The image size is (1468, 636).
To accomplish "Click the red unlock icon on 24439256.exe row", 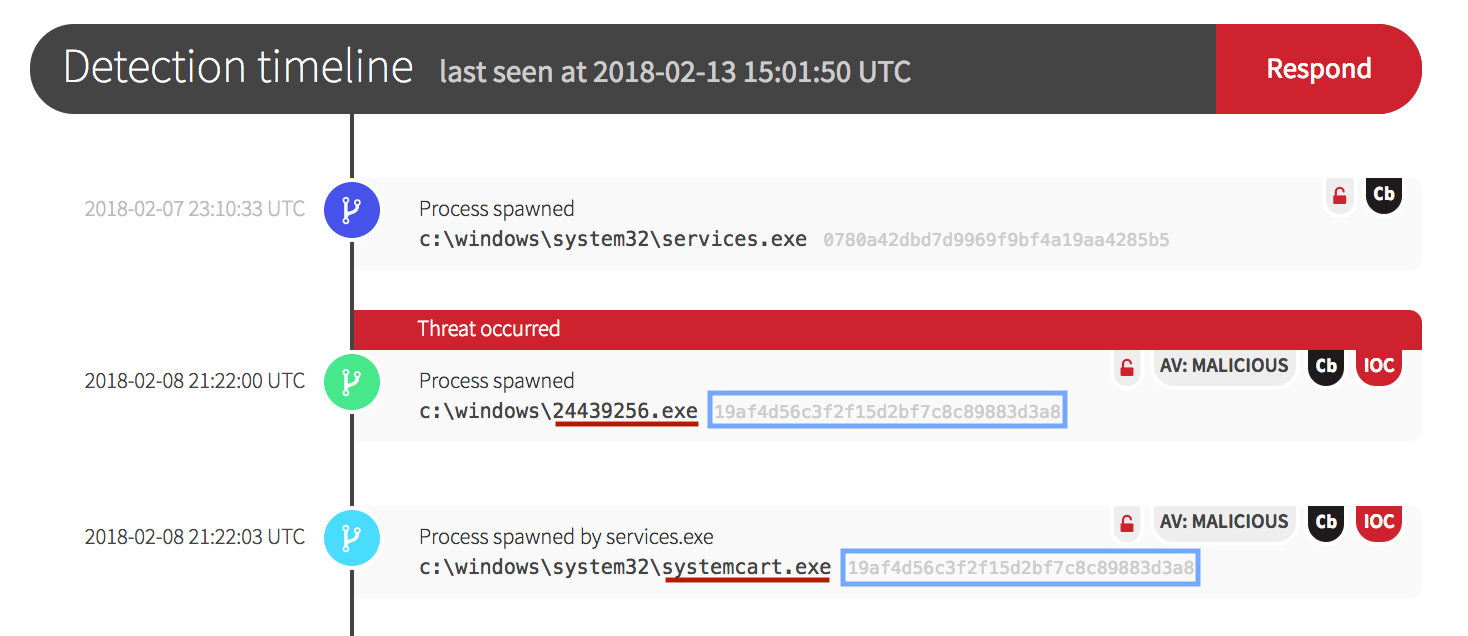I will coord(1127,367).
